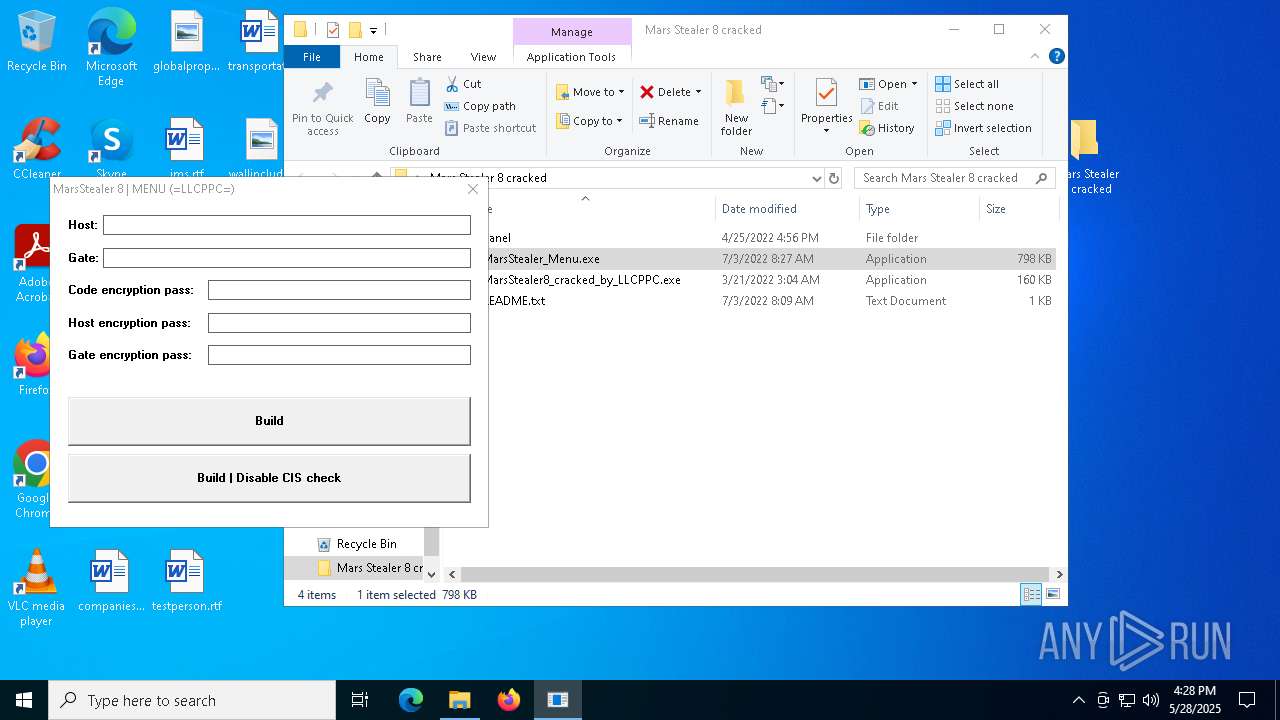Viewport: 1280px width, 720px height.
Task: Open the Windows Start menu
Action: pyautogui.click(x=24, y=700)
